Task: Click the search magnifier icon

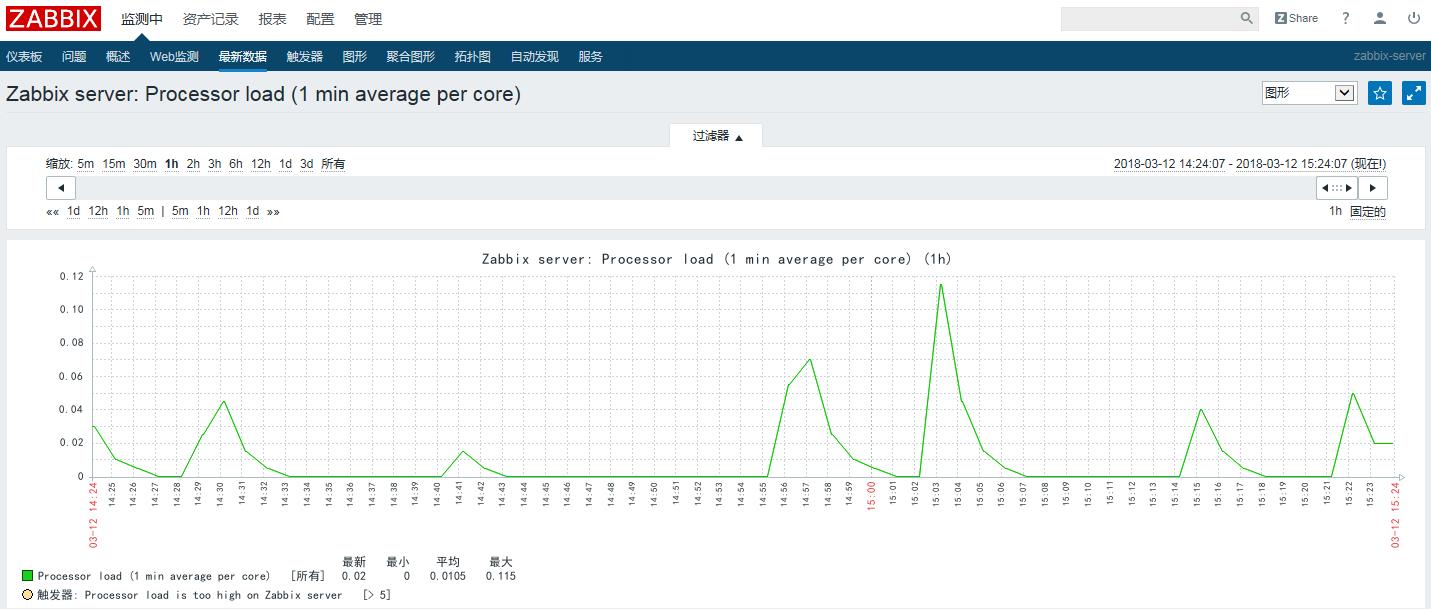Action: (1247, 18)
